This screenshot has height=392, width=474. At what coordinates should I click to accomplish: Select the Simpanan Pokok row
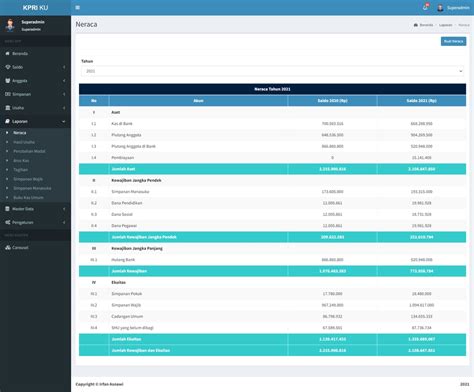pyautogui.click(x=272, y=294)
